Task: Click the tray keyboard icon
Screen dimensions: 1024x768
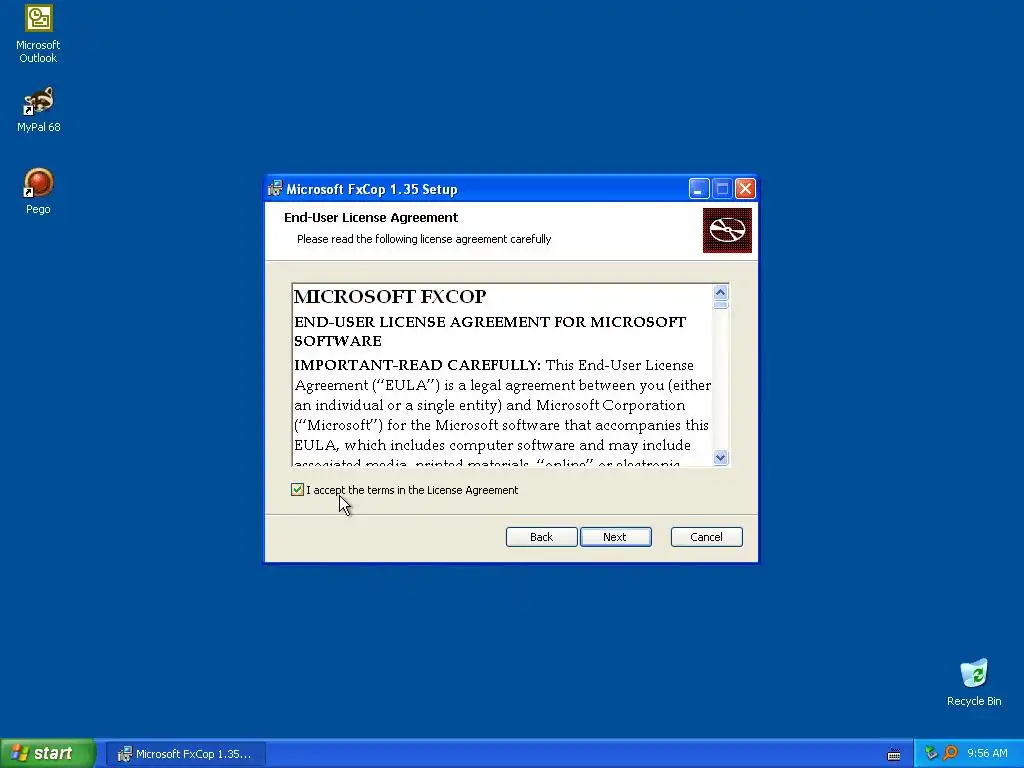Action: point(894,755)
